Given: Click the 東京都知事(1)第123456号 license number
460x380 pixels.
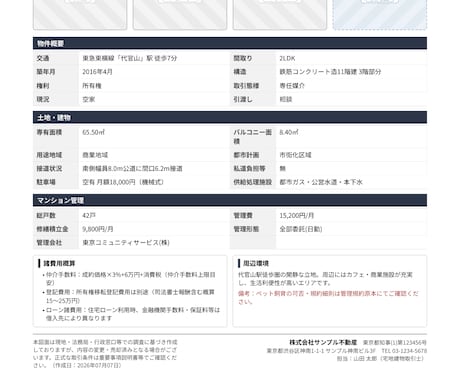Looking at the screenshot, I should click(x=395, y=343).
